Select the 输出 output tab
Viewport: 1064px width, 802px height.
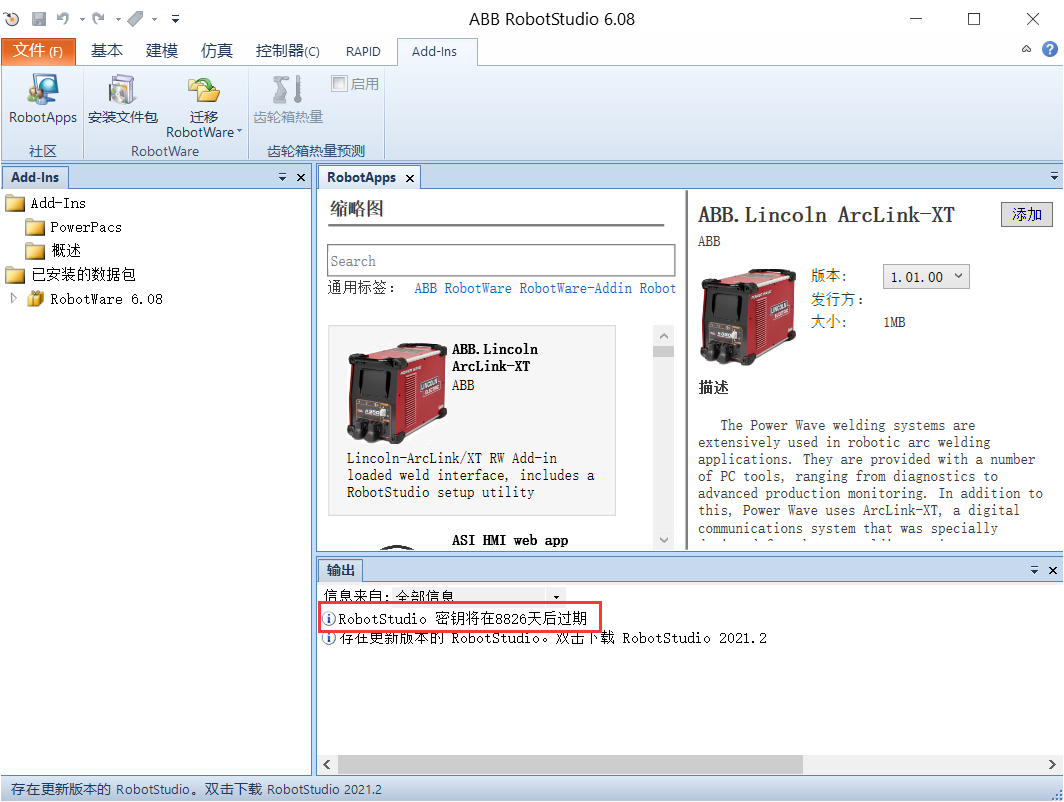click(x=341, y=571)
